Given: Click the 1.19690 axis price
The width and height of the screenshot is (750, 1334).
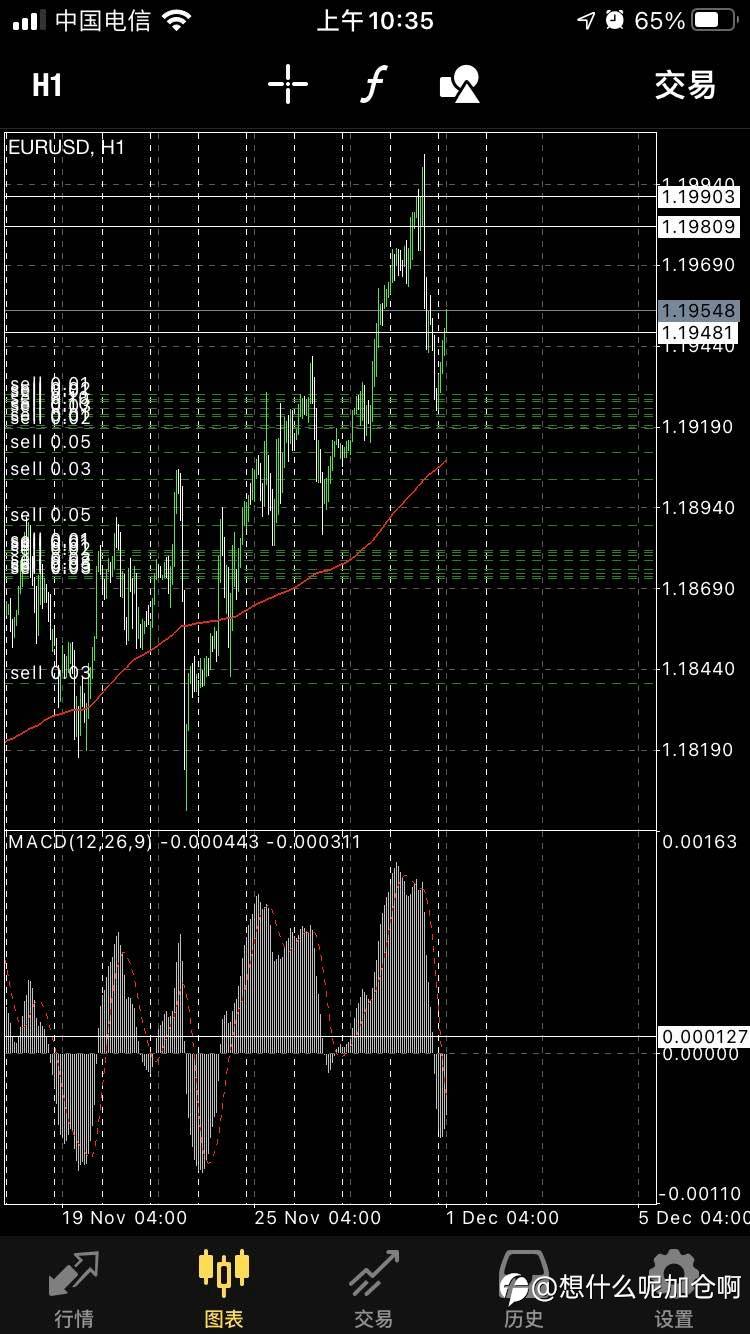Looking at the screenshot, I should pos(699,265).
